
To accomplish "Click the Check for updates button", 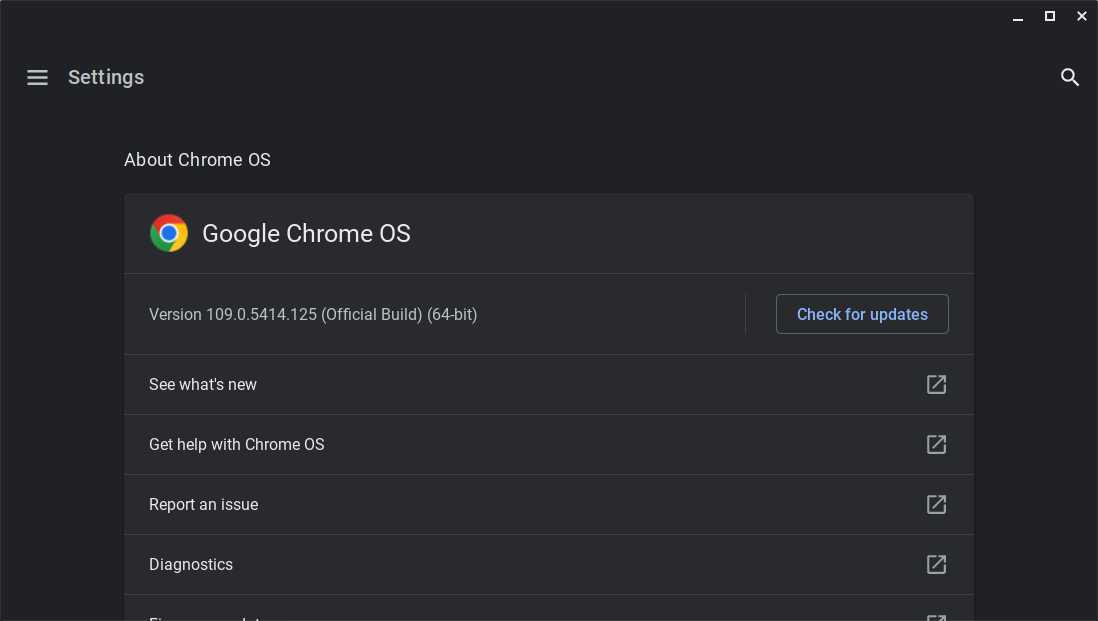I will [862, 314].
